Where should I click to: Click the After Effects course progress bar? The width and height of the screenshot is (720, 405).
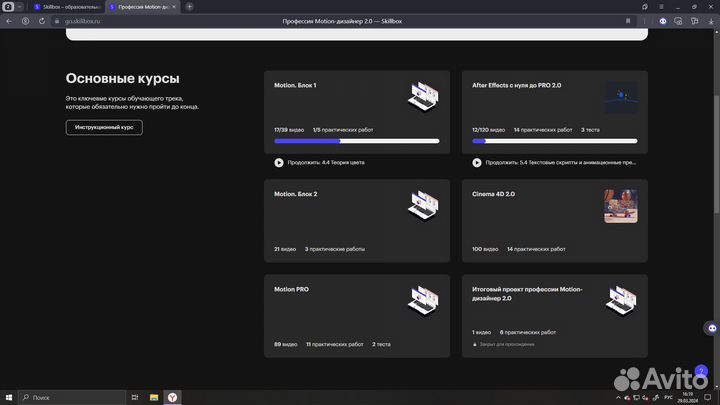(x=554, y=141)
